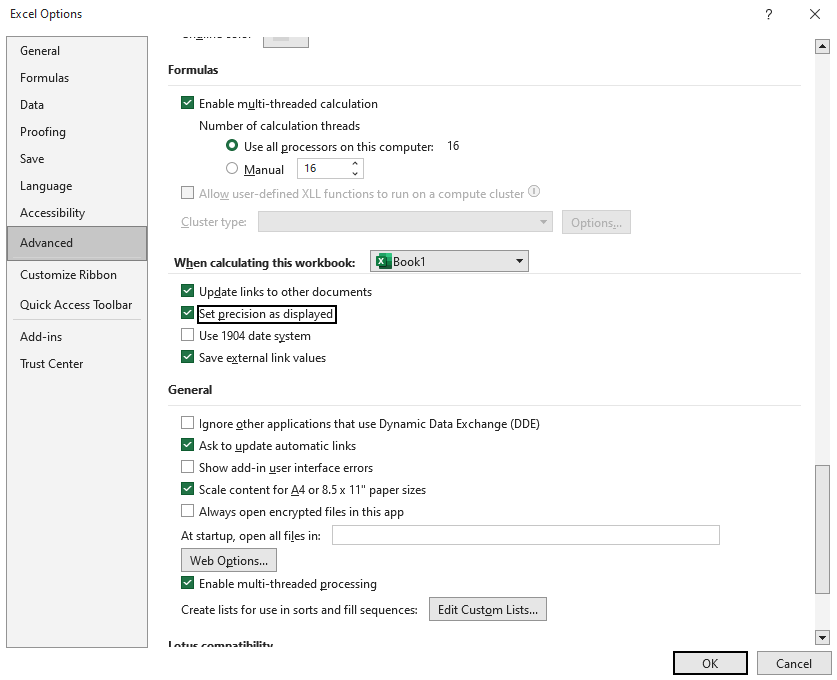Toggle Enable multi-threaded calculation checkbox

[x=187, y=103]
